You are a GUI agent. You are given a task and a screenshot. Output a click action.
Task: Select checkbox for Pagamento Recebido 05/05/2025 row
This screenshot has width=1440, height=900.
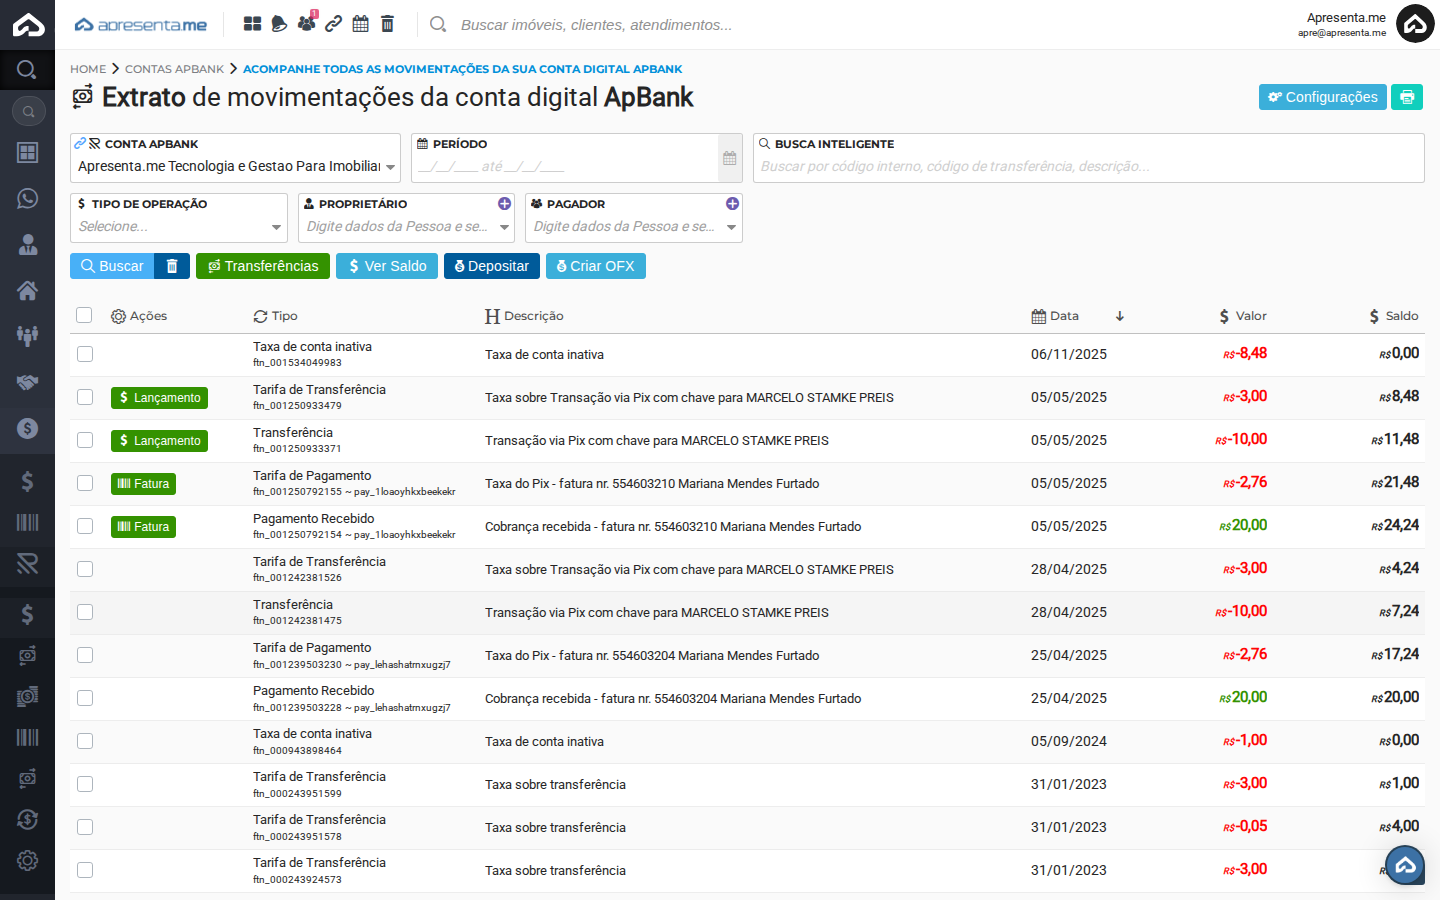85,526
